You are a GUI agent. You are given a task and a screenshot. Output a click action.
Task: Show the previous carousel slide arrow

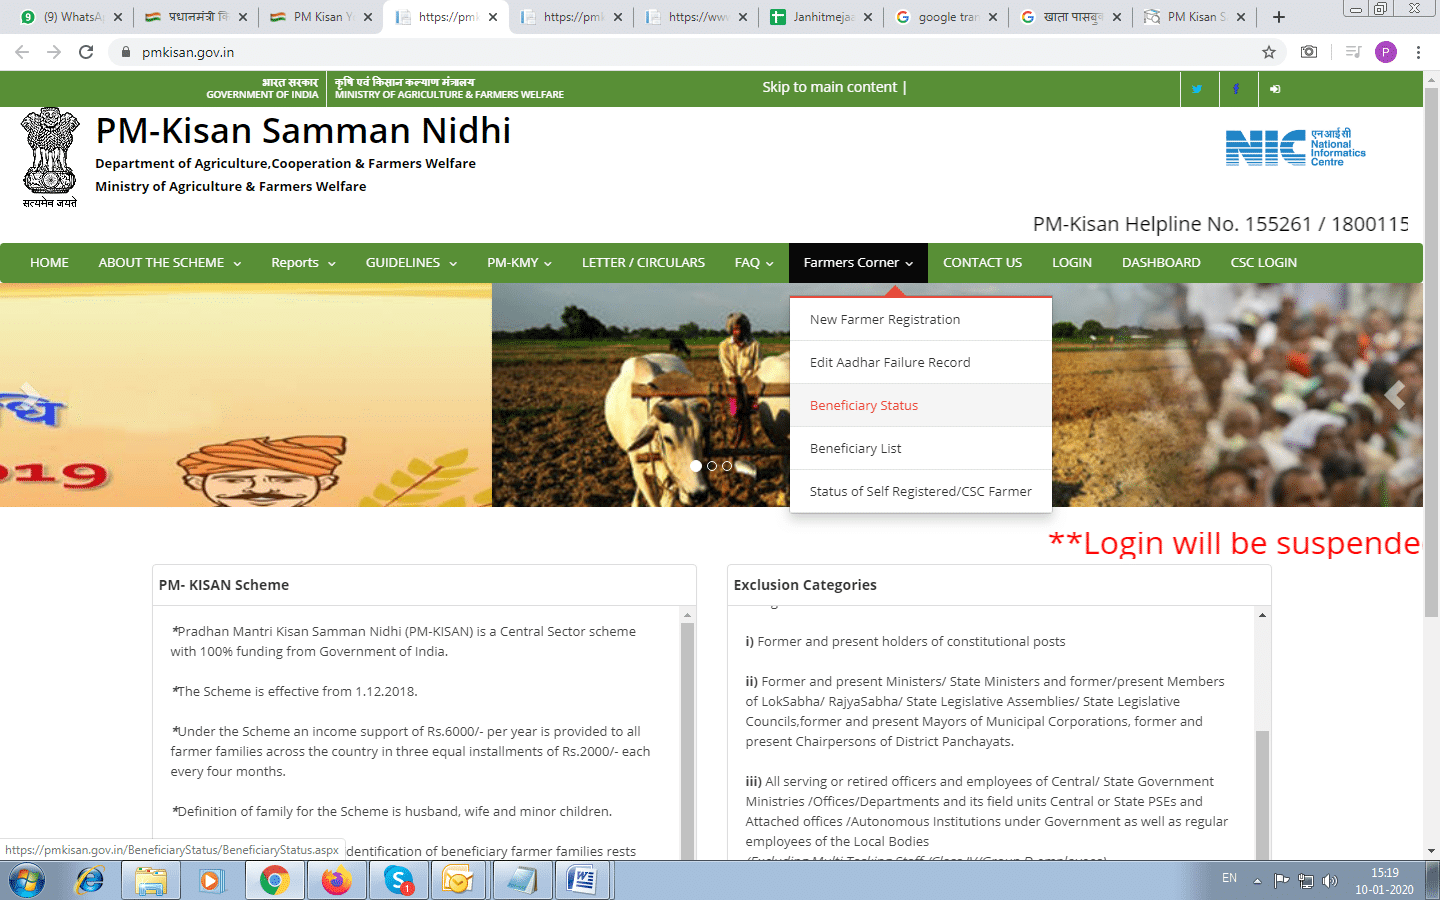tap(30, 395)
